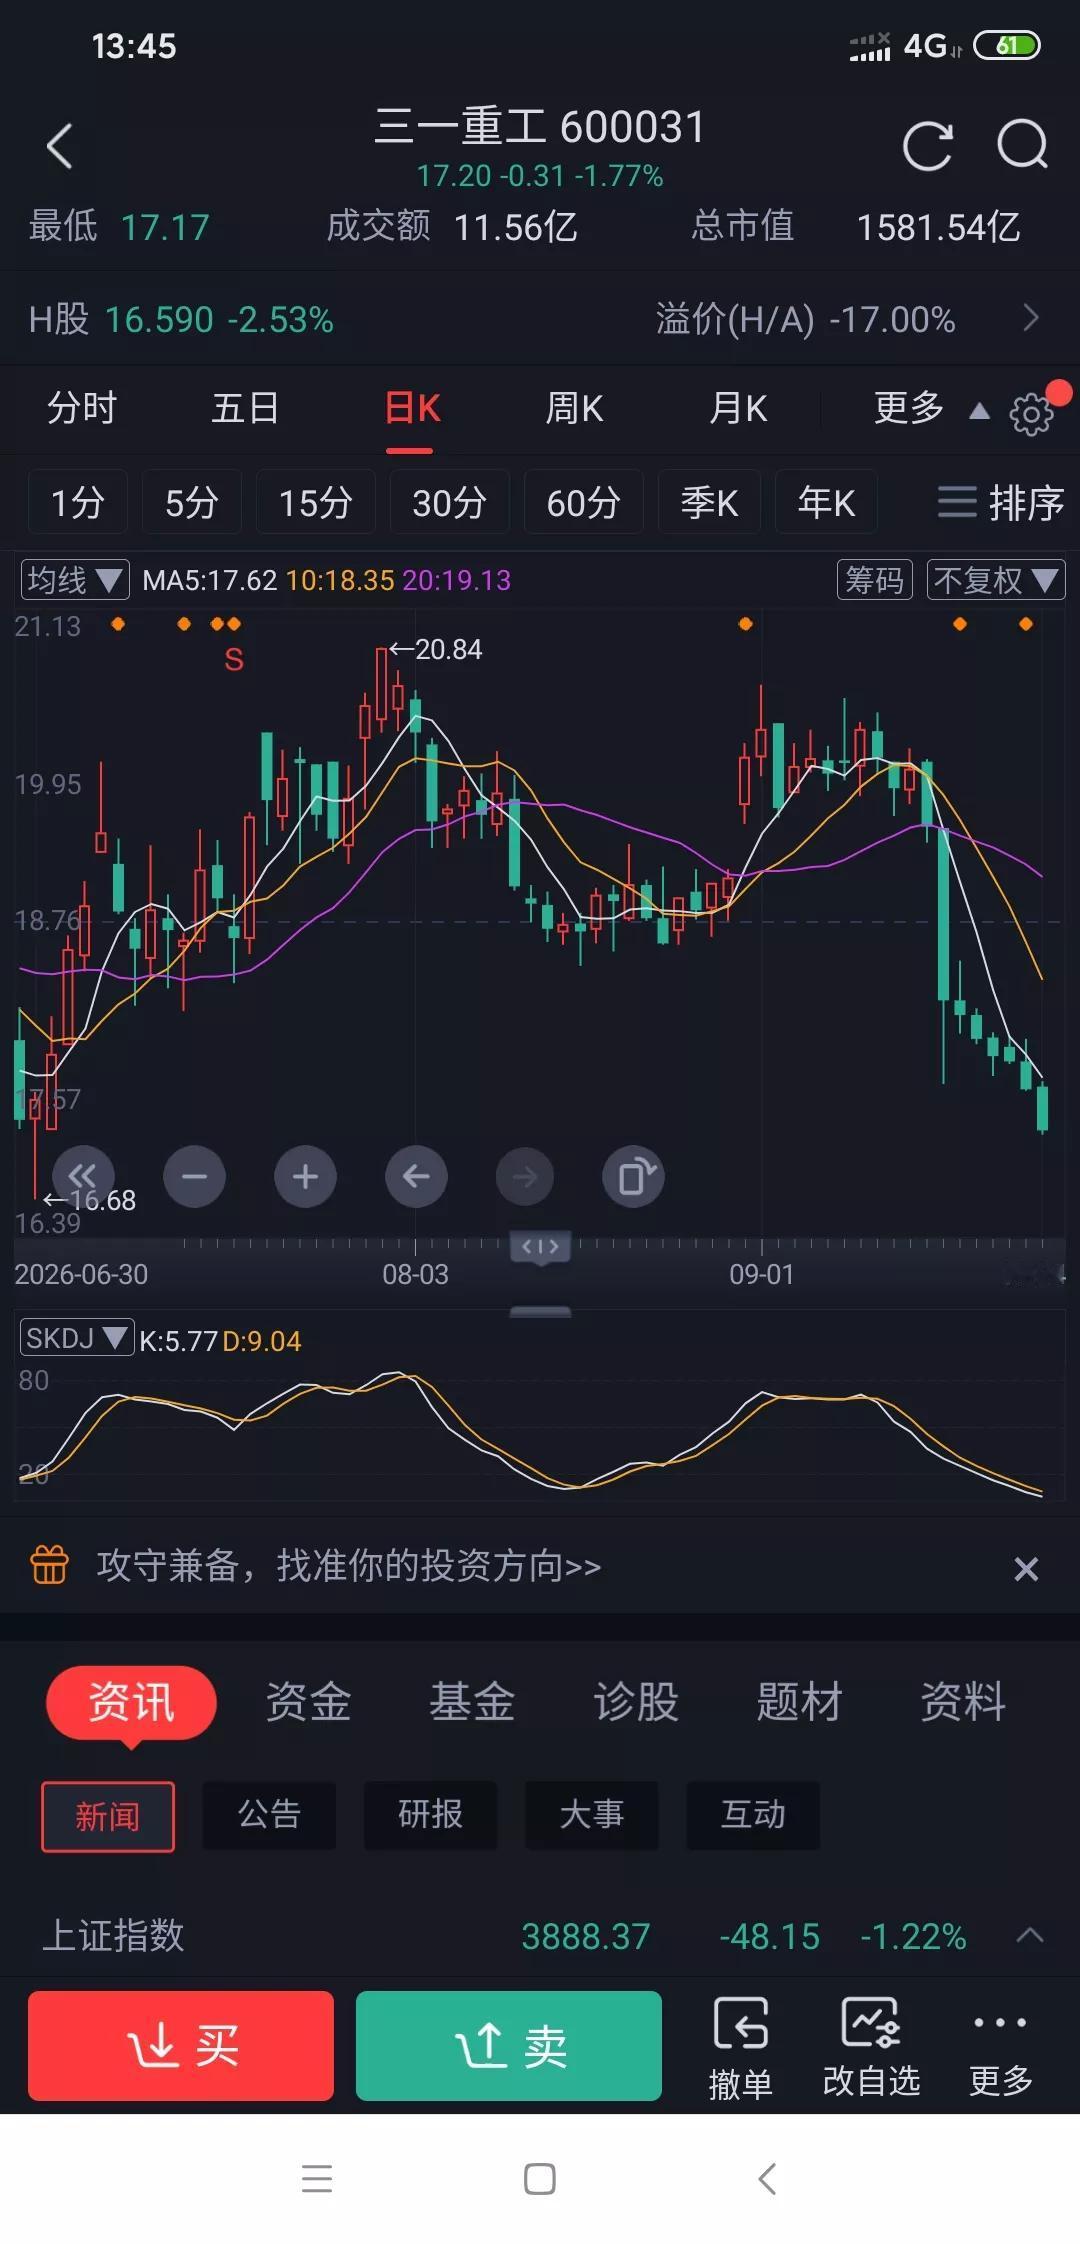Rotate chart to landscape view
Image resolution: width=1080 pixels, height=2244 pixels.
634,1177
